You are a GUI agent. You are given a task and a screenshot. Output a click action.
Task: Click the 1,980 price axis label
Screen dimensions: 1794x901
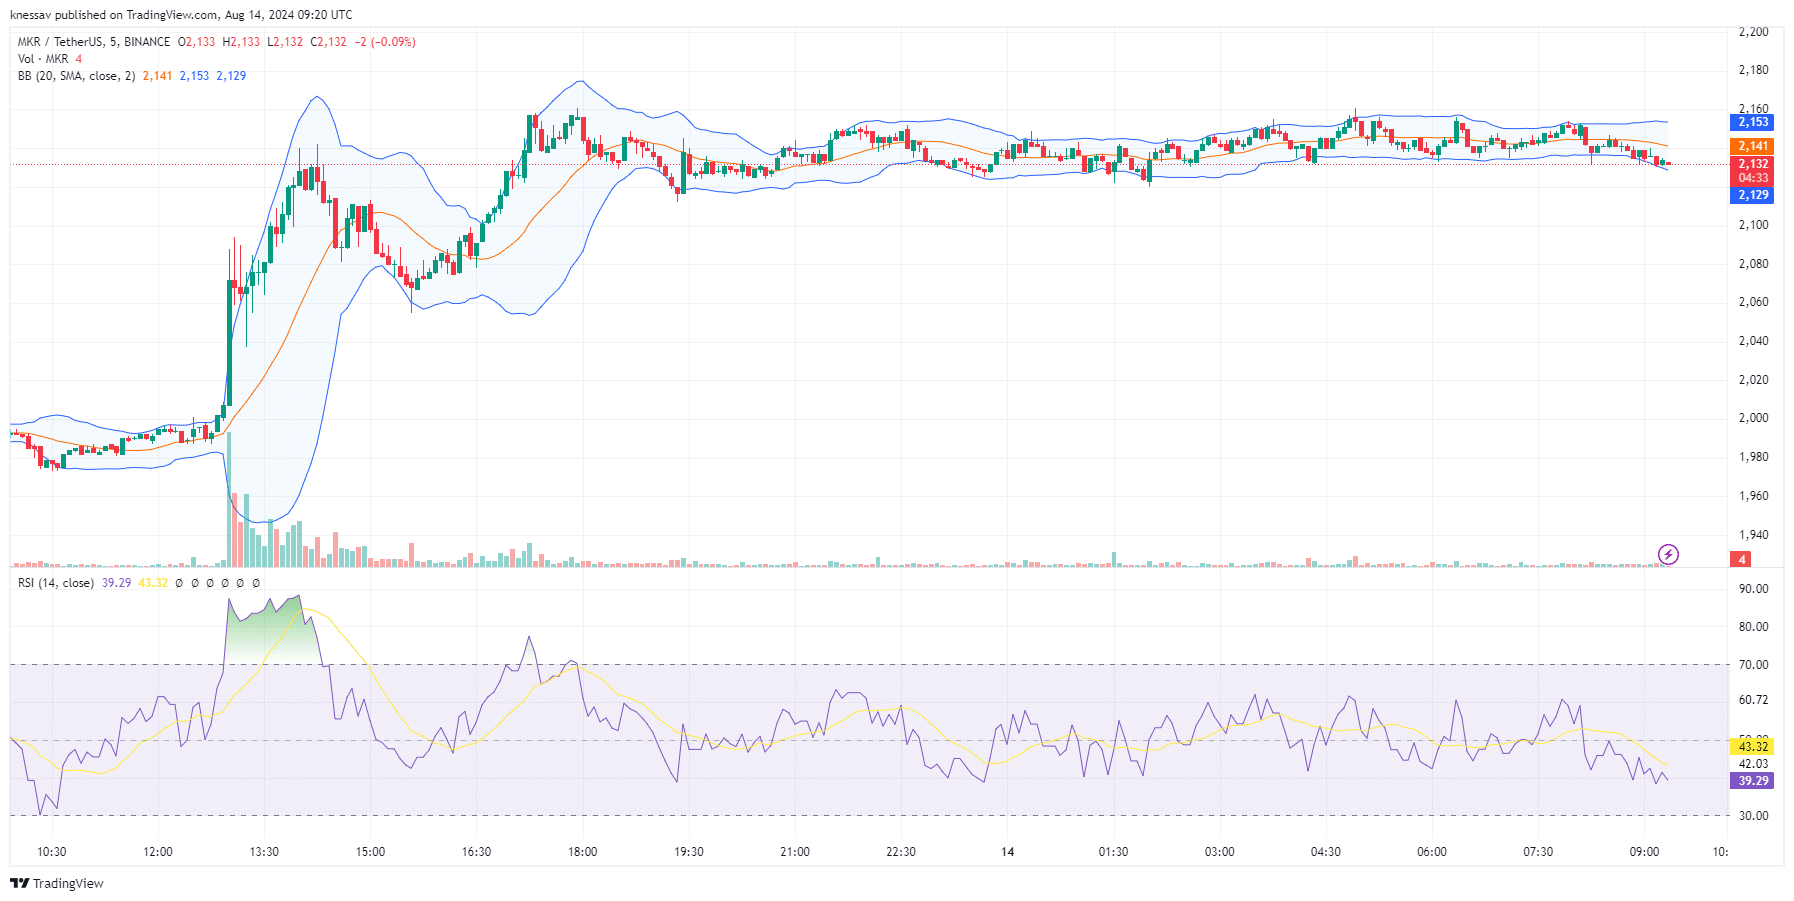(x=1753, y=457)
